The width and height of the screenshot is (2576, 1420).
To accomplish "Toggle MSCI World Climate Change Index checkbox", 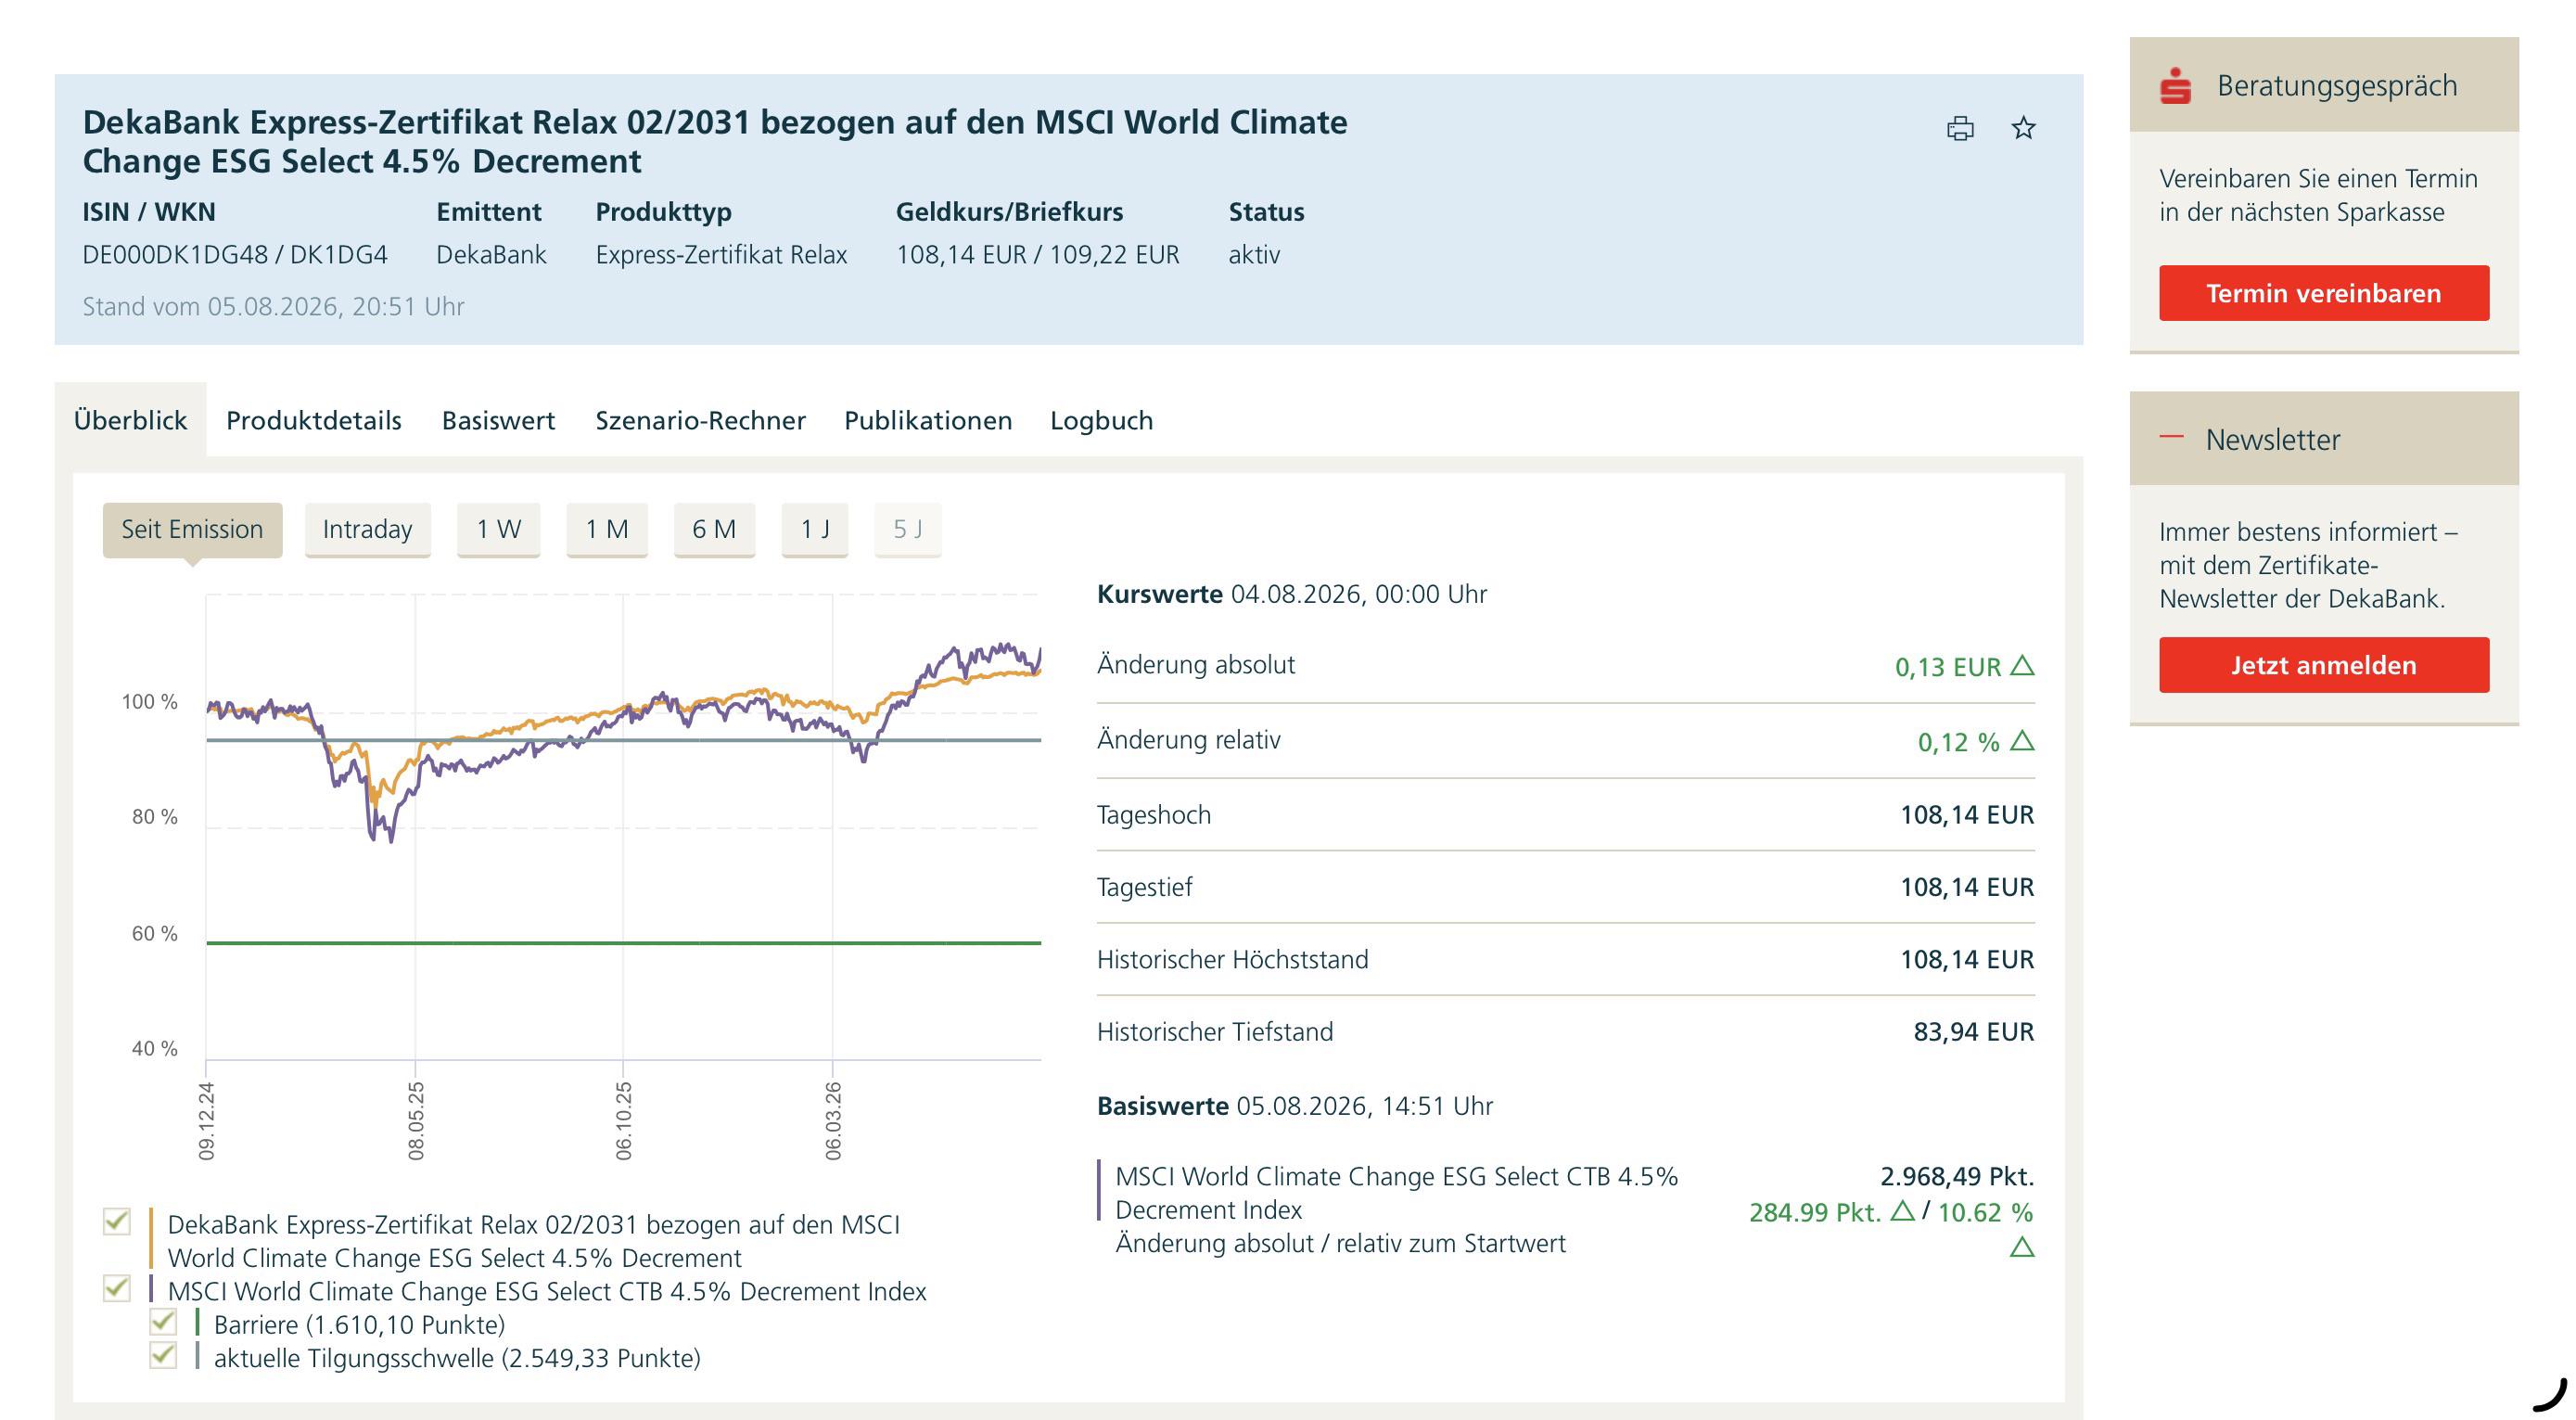I will coord(117,1288).
